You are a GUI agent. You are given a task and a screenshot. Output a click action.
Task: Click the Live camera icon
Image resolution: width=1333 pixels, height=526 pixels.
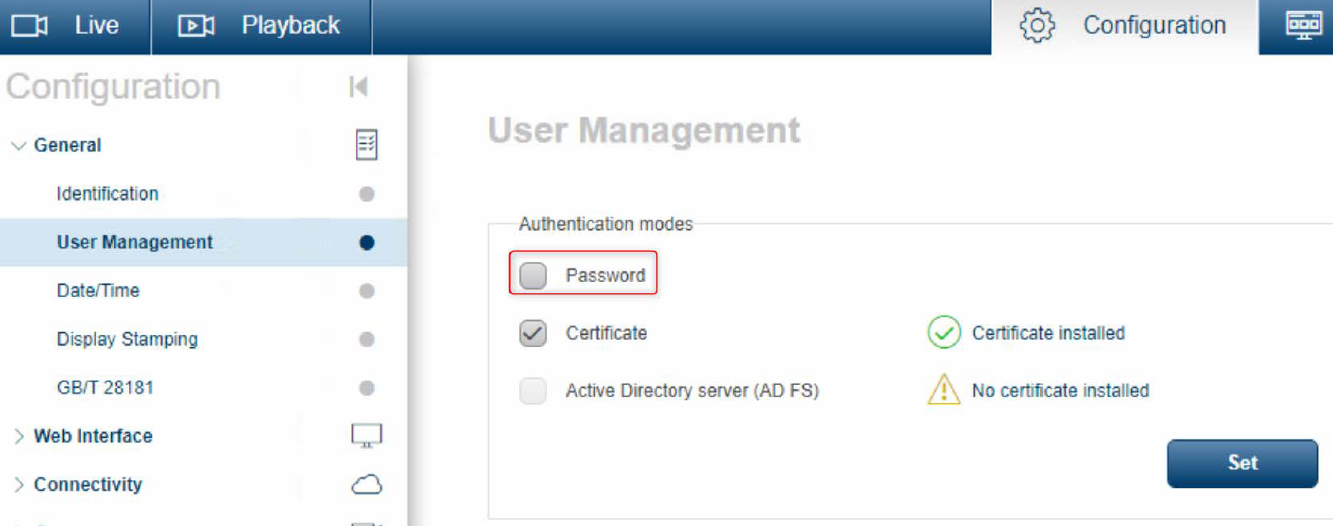pyautogui.click(x=30, y=26)
